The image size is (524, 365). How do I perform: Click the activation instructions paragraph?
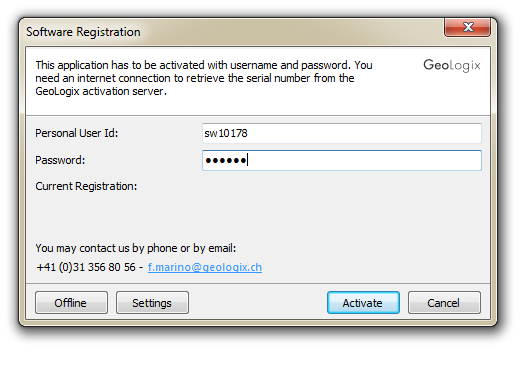[x=204, y=78]
